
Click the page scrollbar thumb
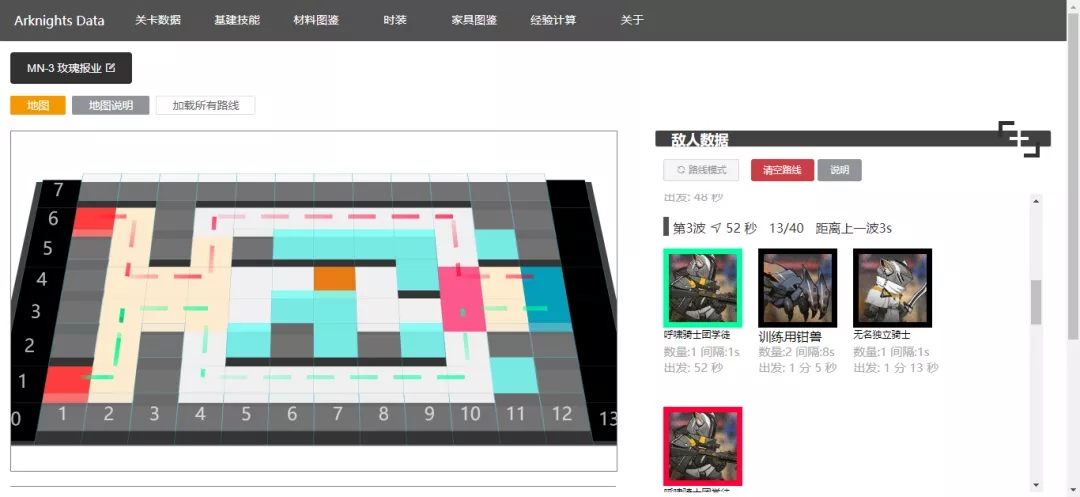coord(1073,176)
